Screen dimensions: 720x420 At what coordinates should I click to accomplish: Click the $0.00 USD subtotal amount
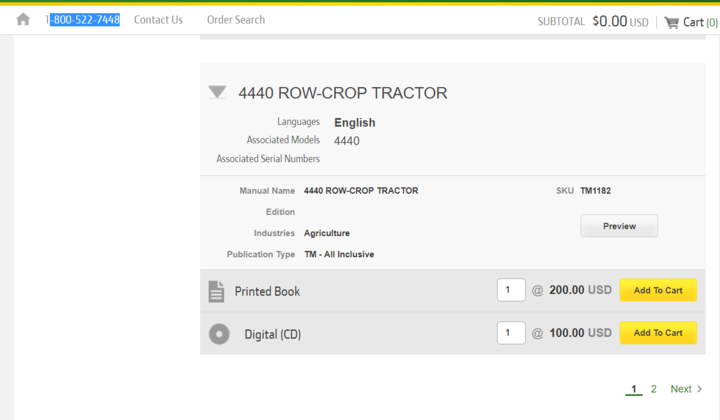(620, 22)
